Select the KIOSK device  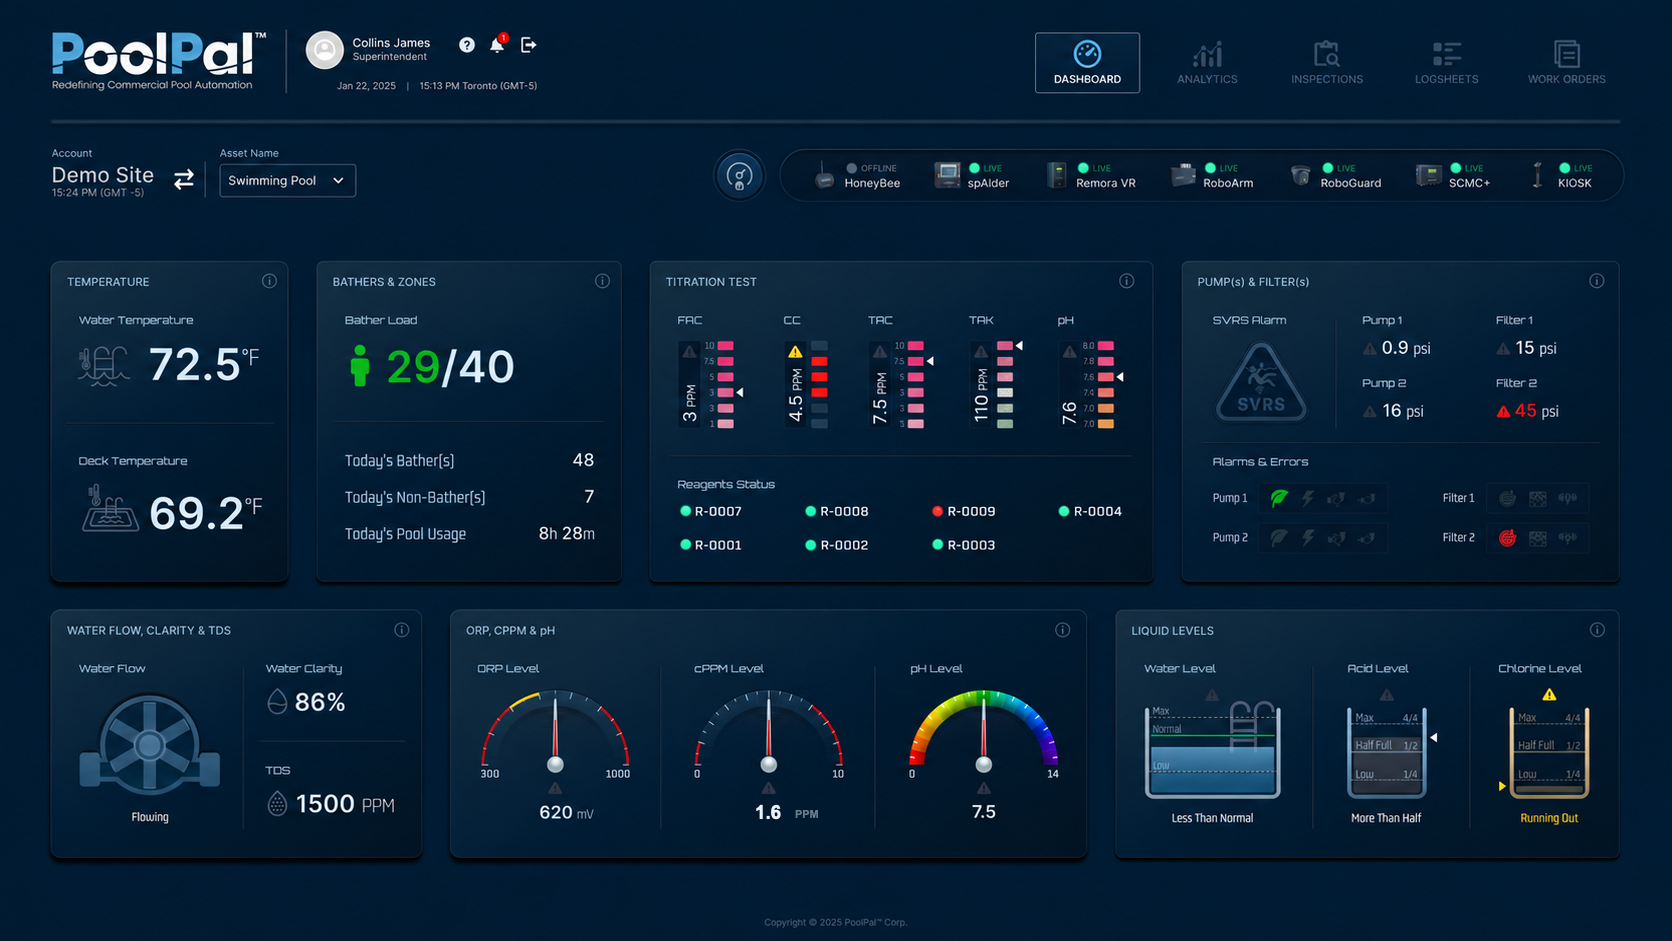[1562, 176]
